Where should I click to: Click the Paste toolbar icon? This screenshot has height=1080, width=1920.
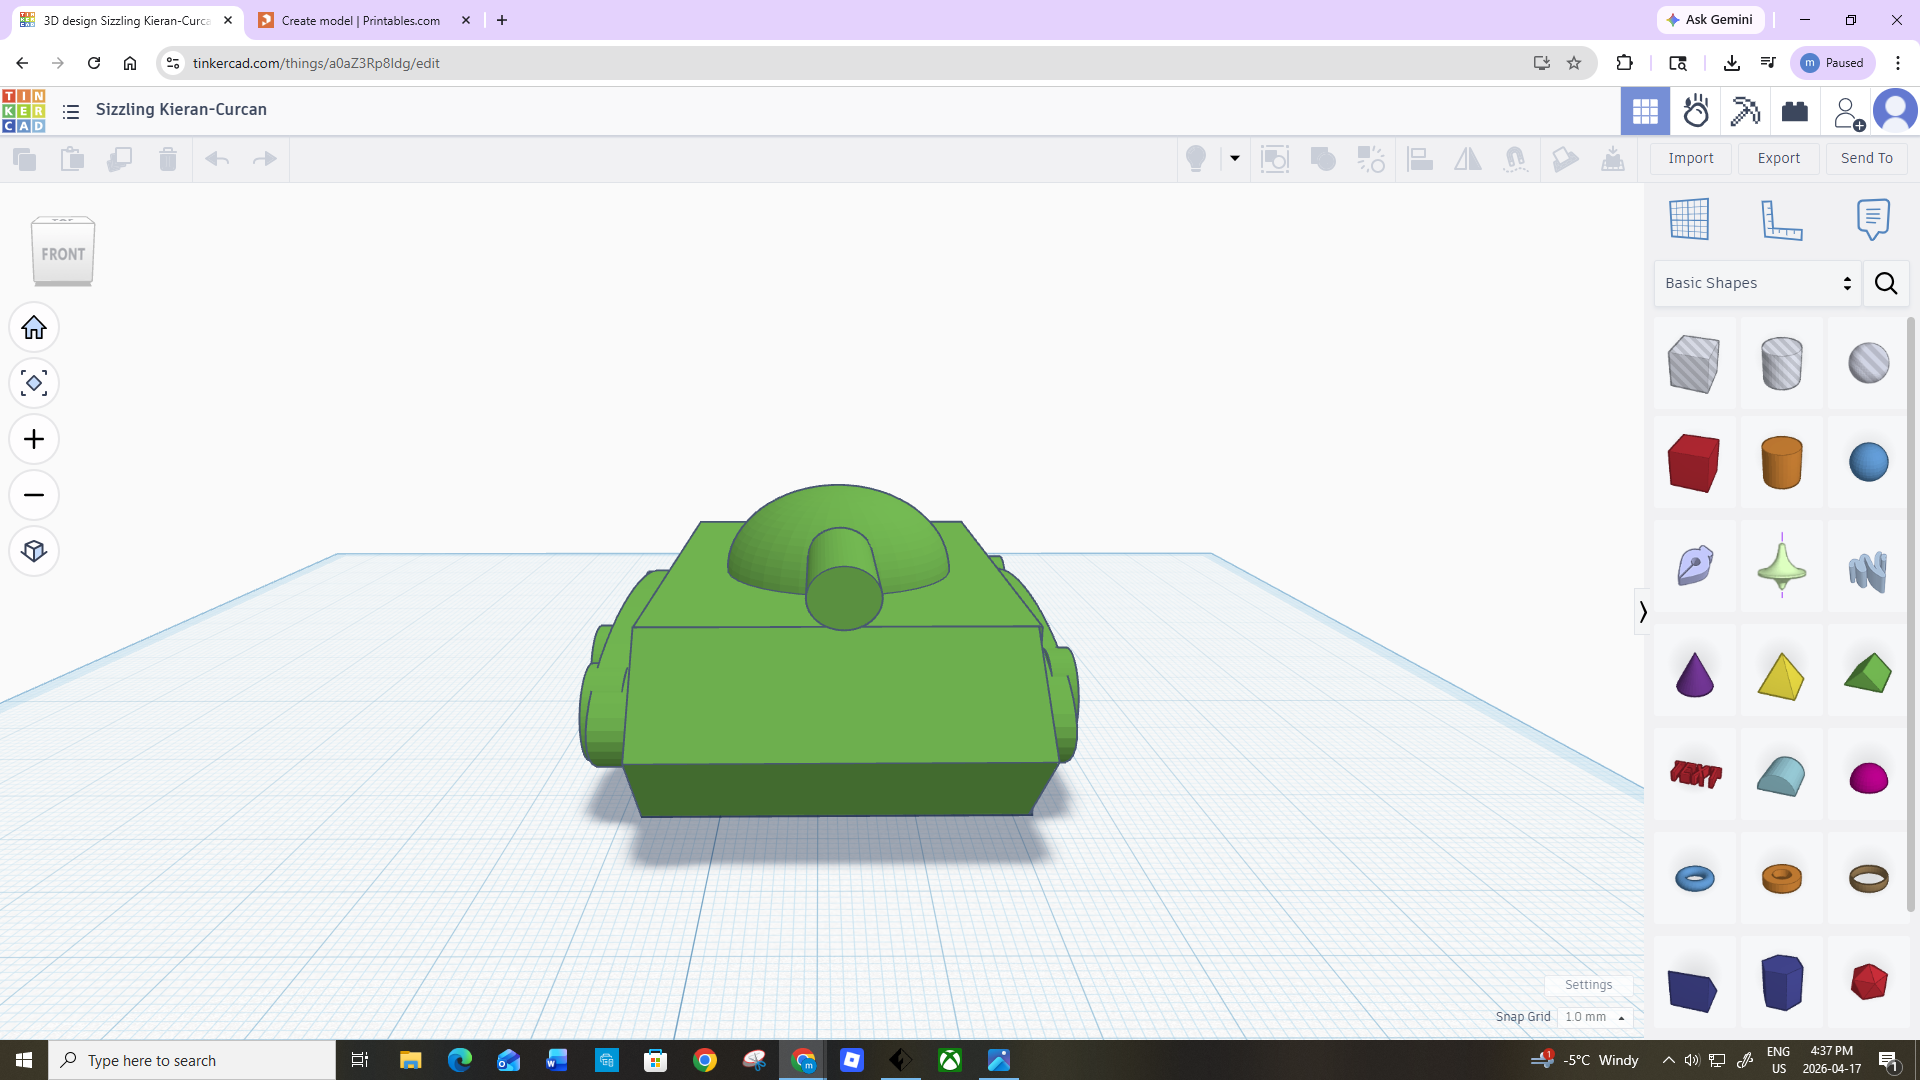[72, 159]
